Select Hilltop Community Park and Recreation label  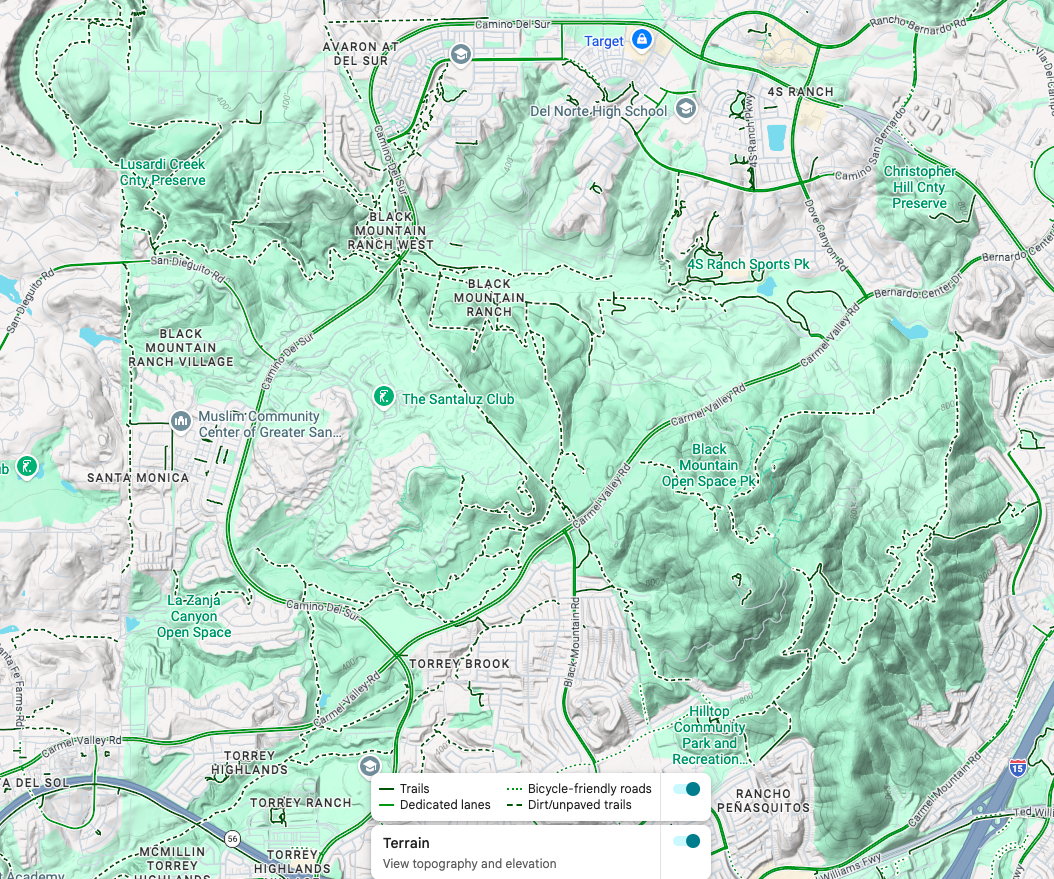point(709,735)
